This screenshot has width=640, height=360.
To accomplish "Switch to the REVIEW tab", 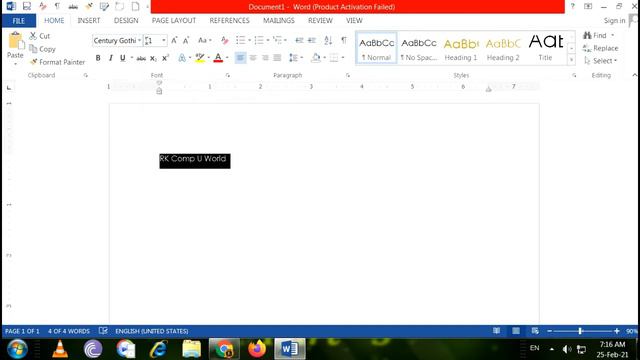I will coord(320,20).
